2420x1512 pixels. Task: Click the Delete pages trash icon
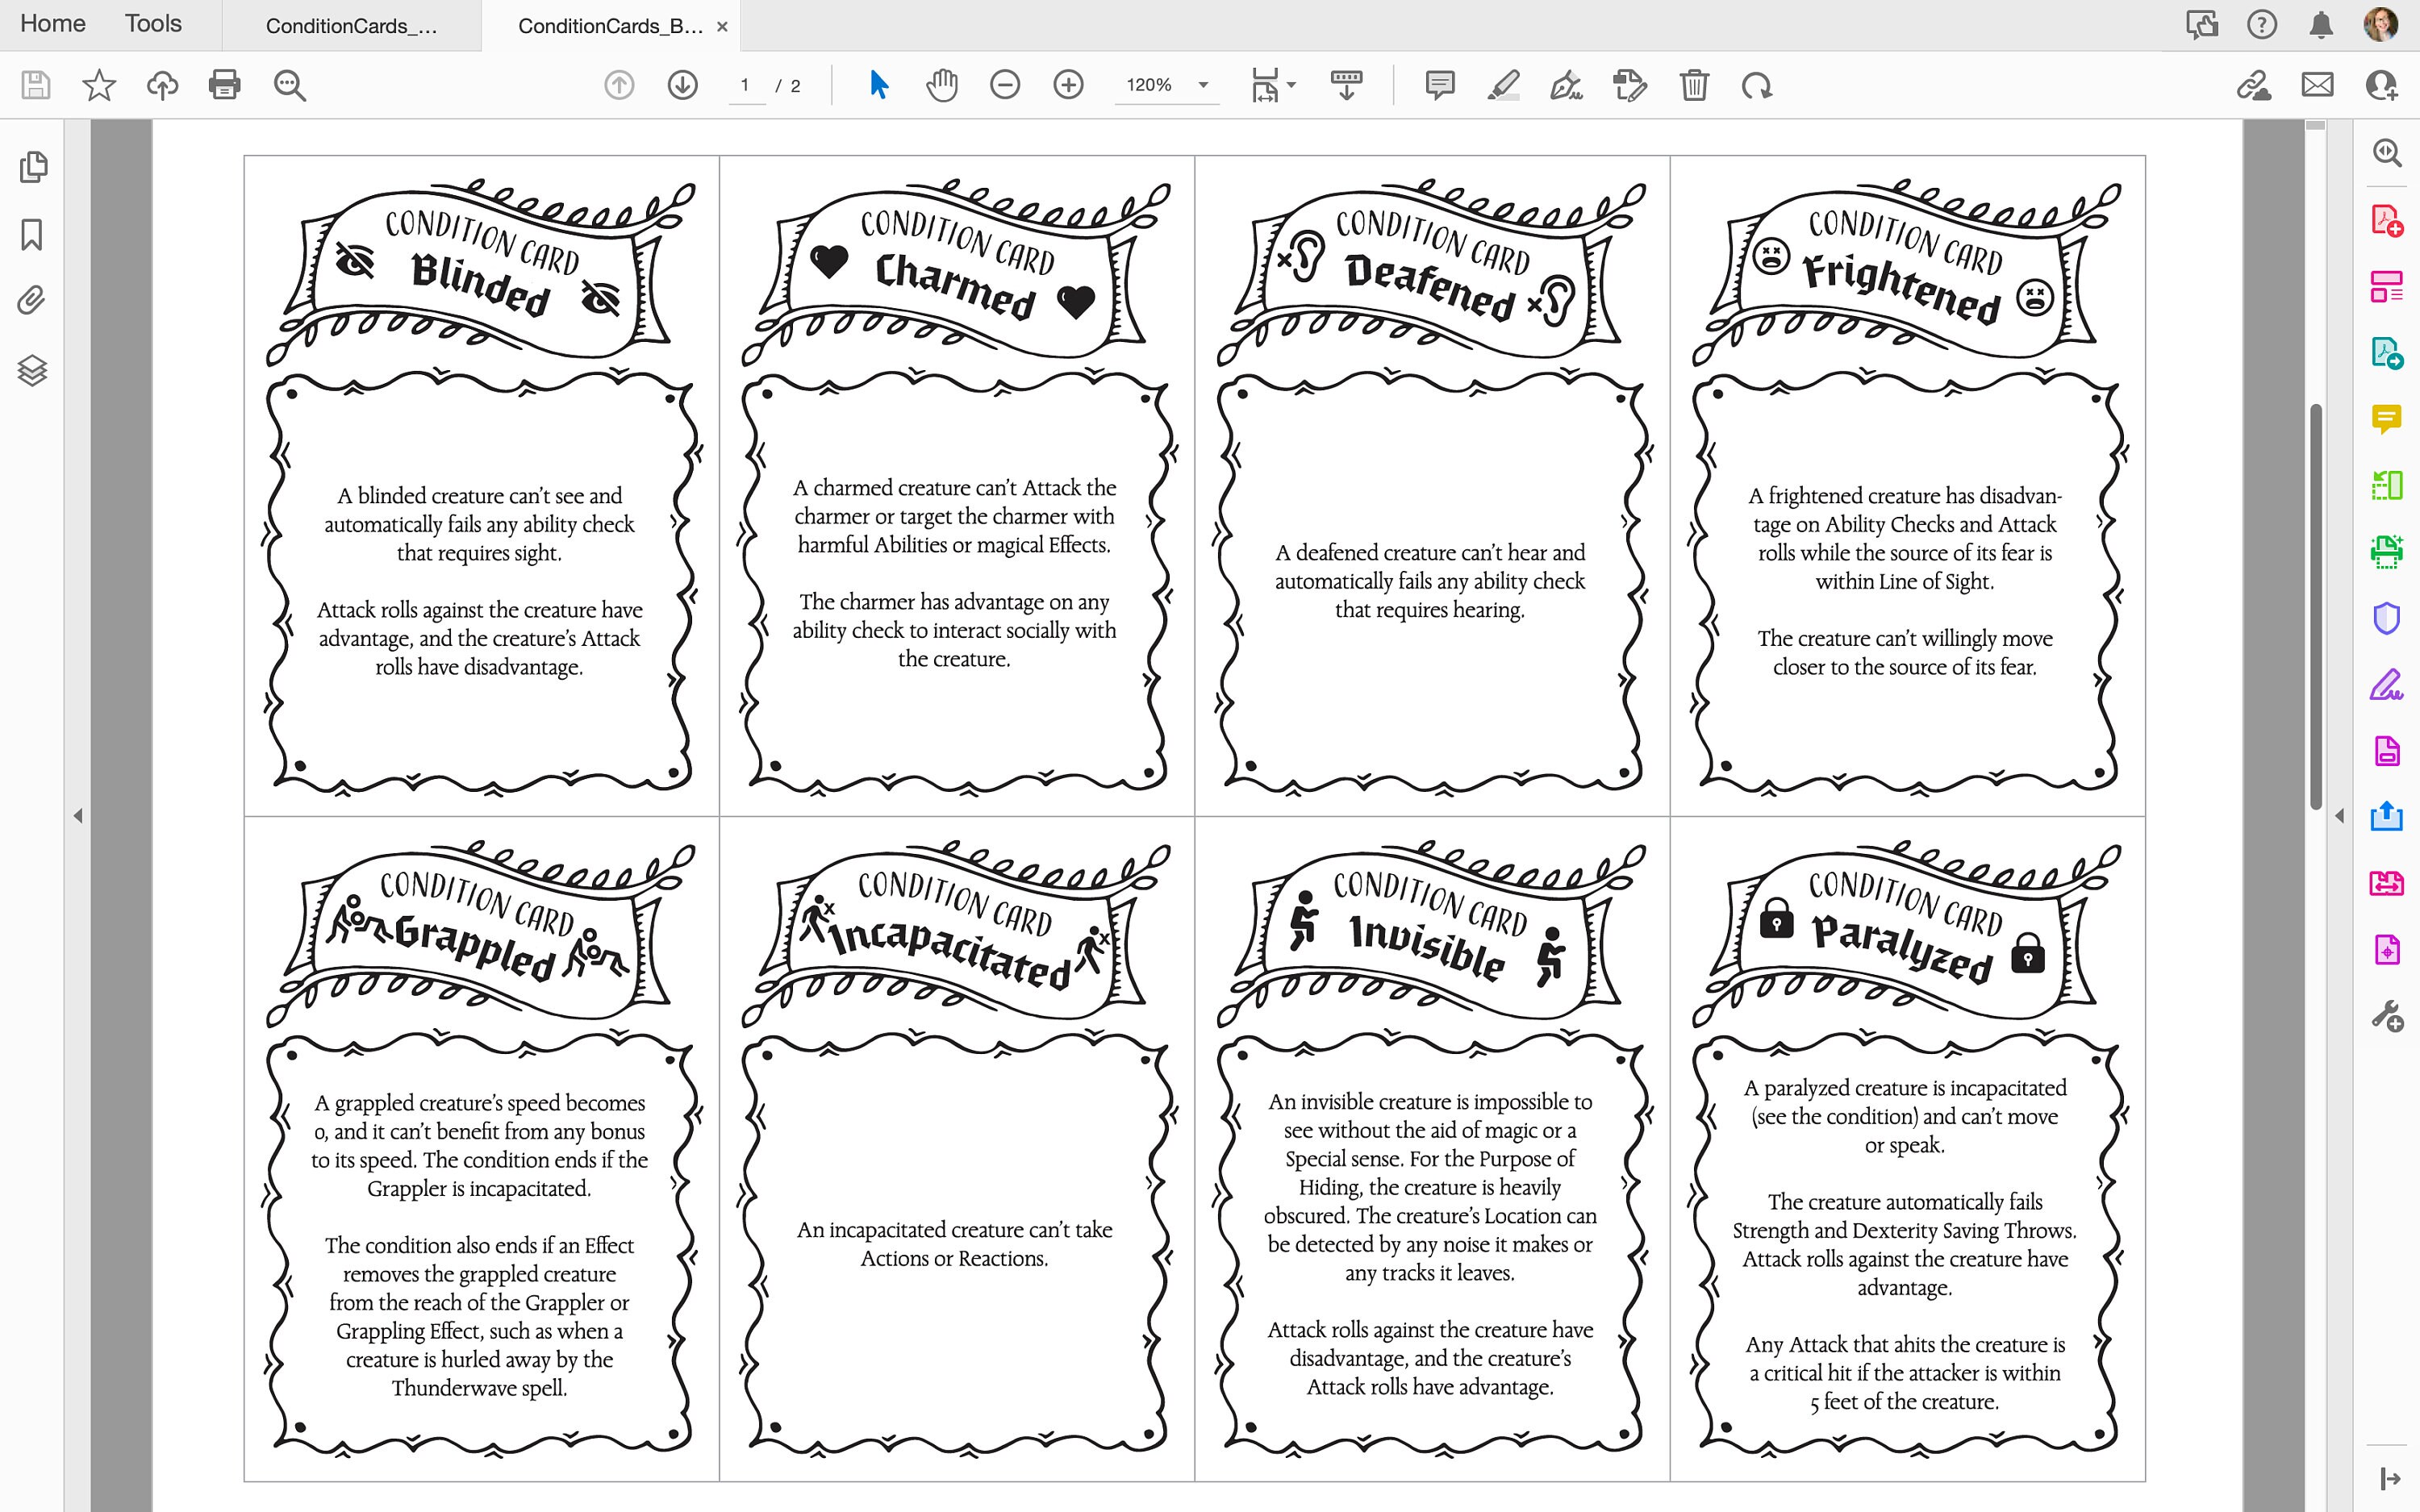(x=1693, y=85)
